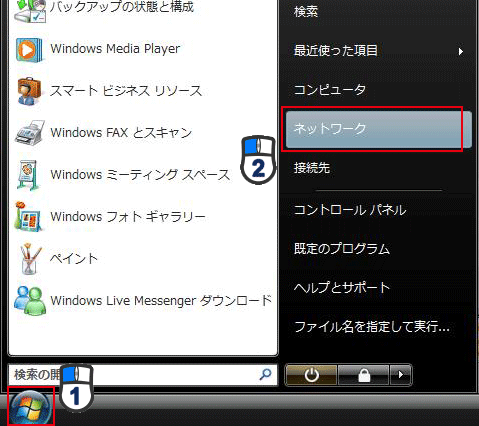Expand the shutdown options arrow
The height and width of the screenshot is (426, 479).
pos(401,375)
